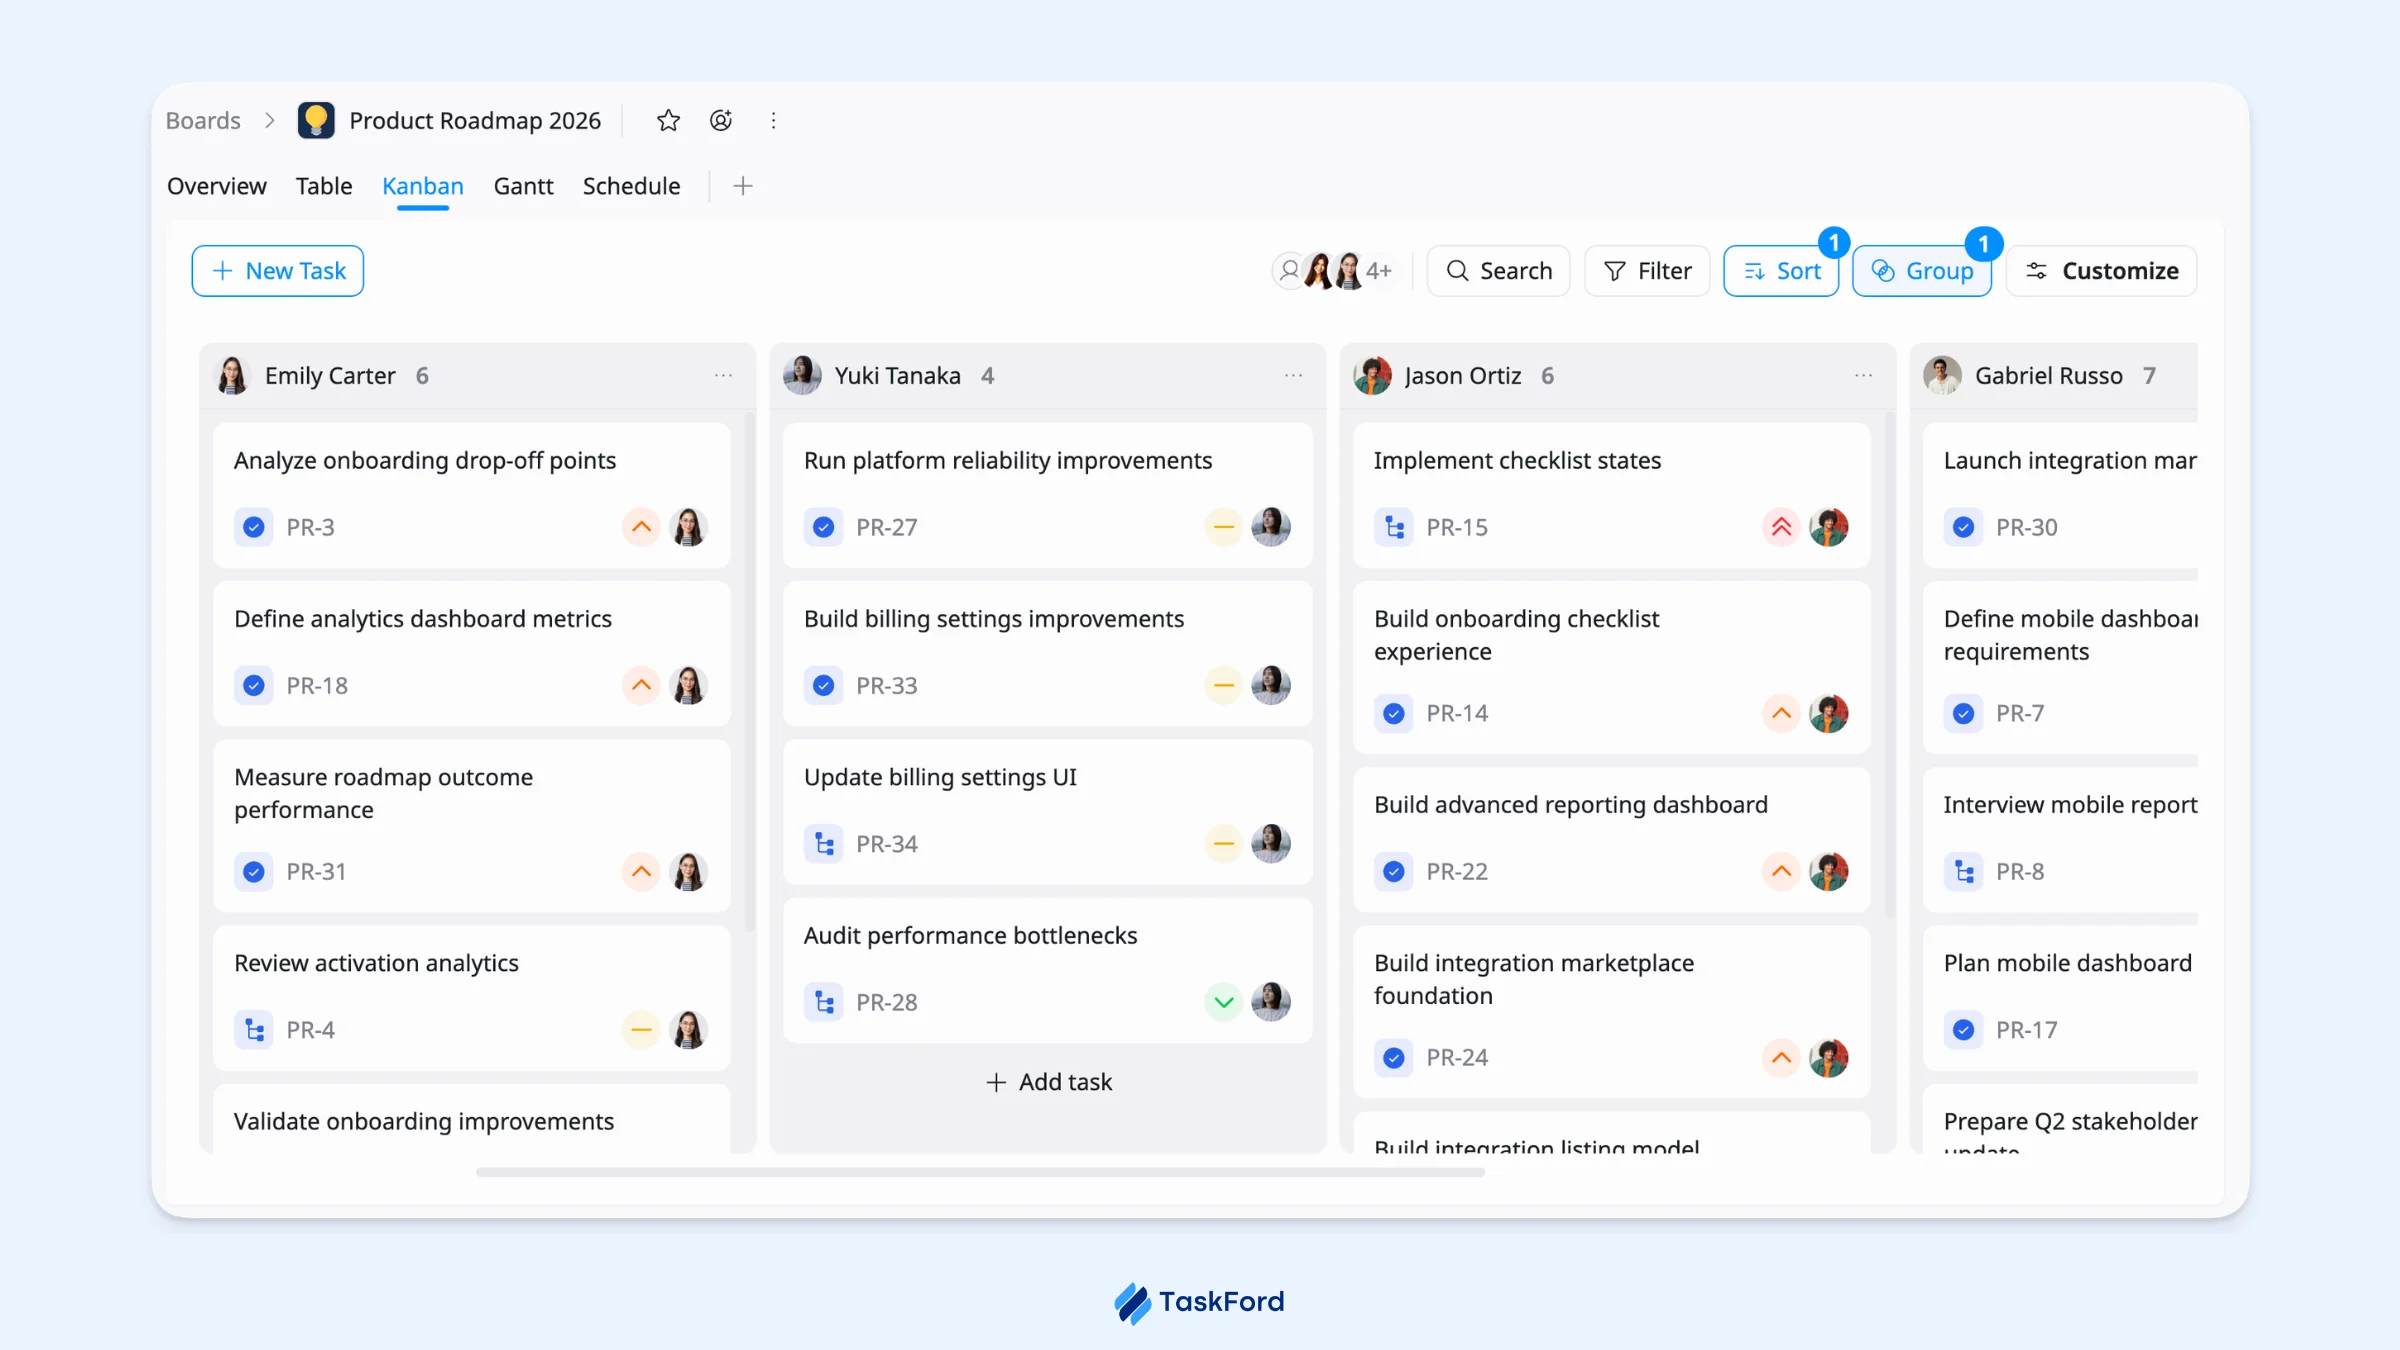The height and width of the screenshot is (1350, 2400).
Task: Click assignee avatar on PR-3 card
Action: 688,527
